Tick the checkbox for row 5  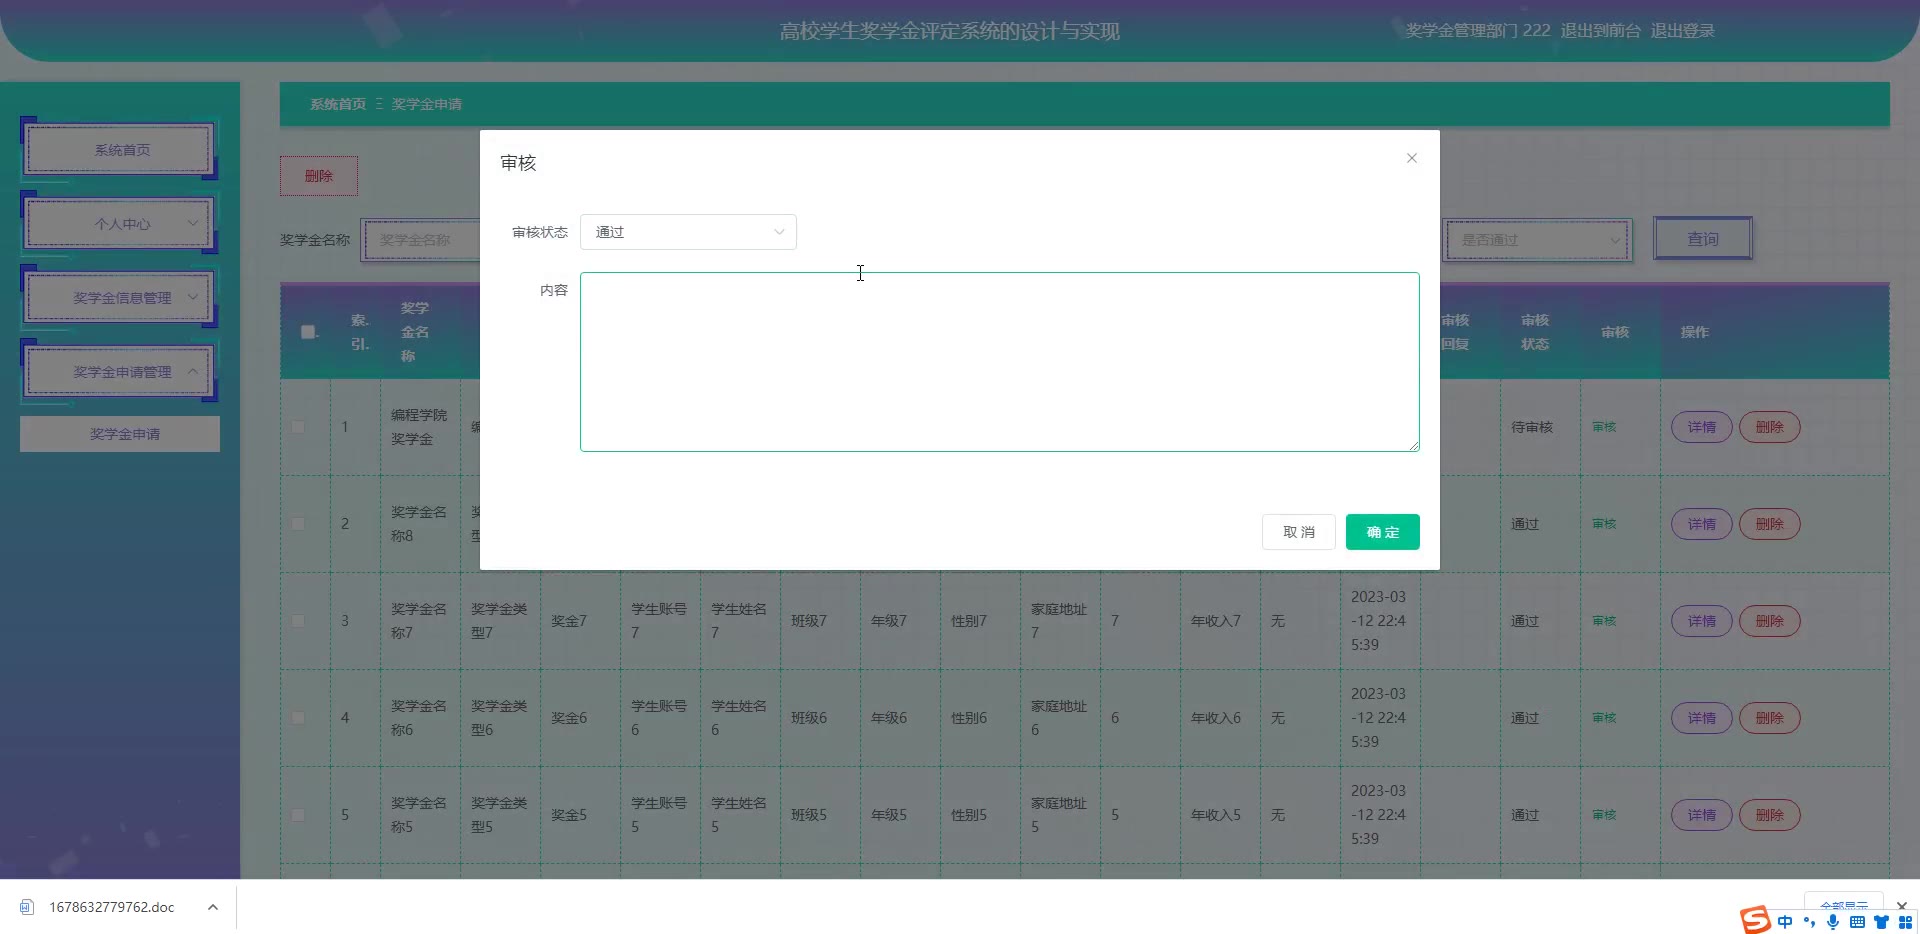click(298, 815)
